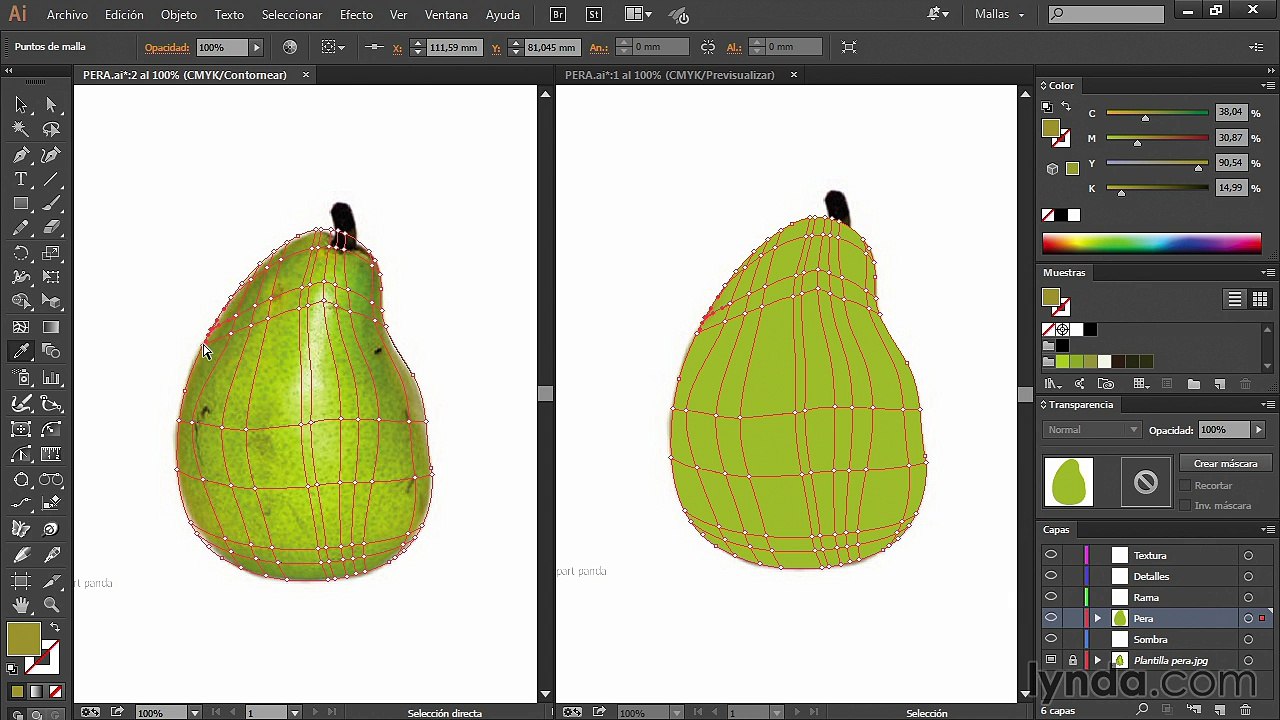The width and height of the screenshot is (1280, 720).
Task: Click the Stock St icon in menu bar
Action: (x=594, y=15)
